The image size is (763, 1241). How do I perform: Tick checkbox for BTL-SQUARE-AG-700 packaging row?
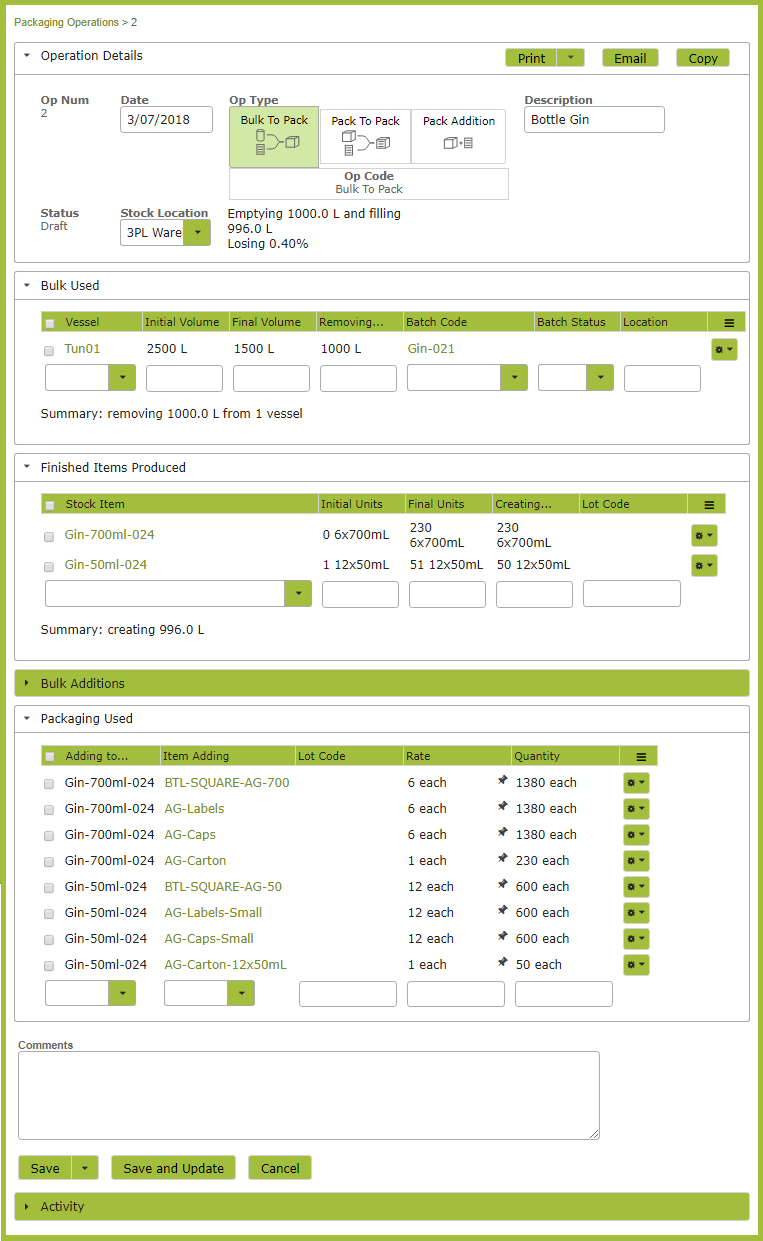[49, 785]
